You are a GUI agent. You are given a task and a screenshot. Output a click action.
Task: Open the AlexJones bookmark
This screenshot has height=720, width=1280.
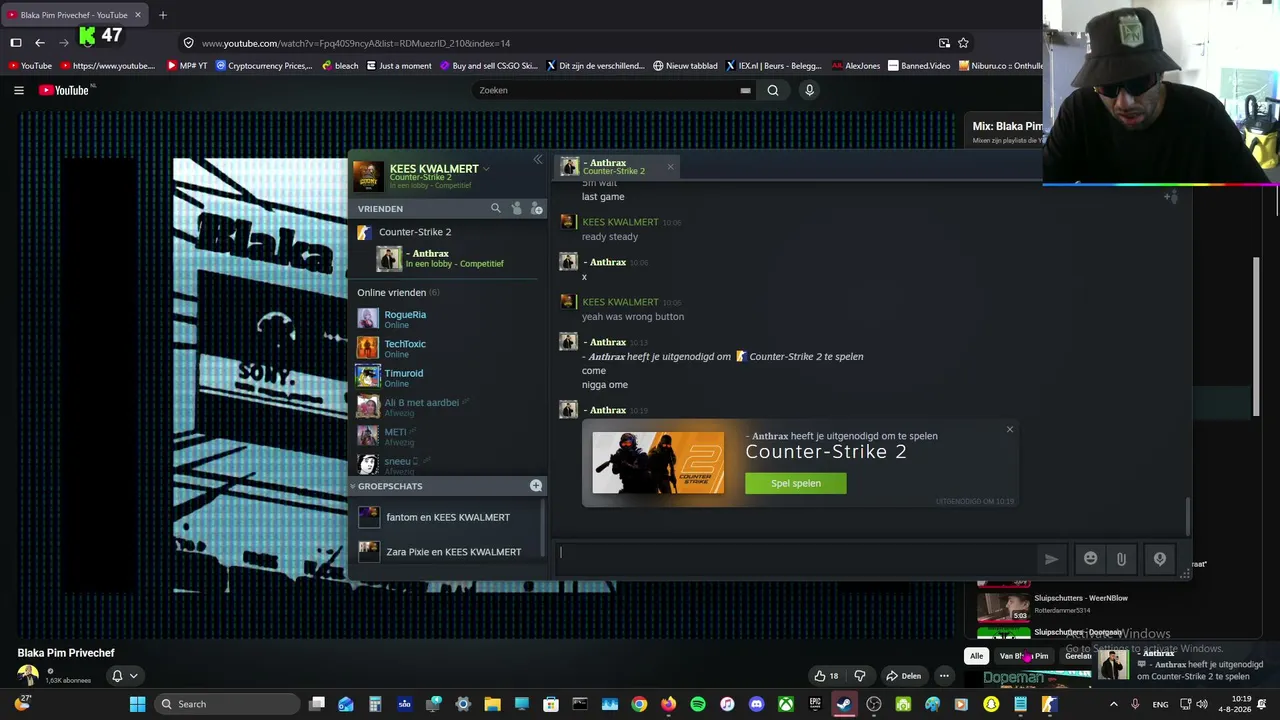(856, 66)
